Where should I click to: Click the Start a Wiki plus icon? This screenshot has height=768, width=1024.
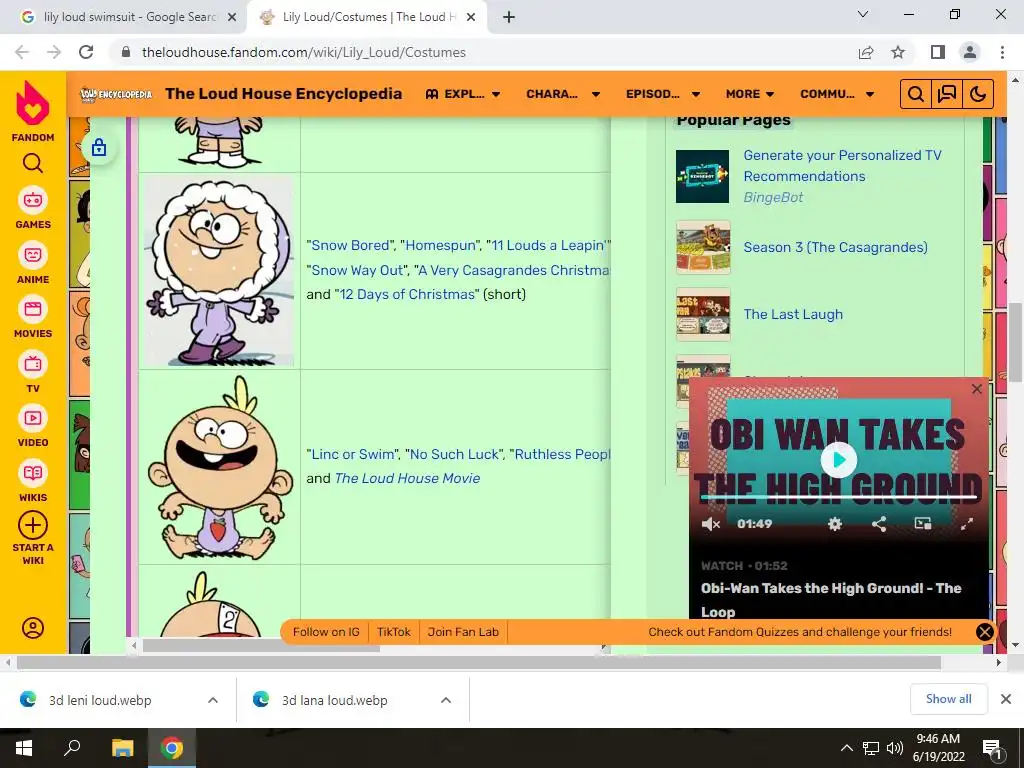tap(33, 525)
